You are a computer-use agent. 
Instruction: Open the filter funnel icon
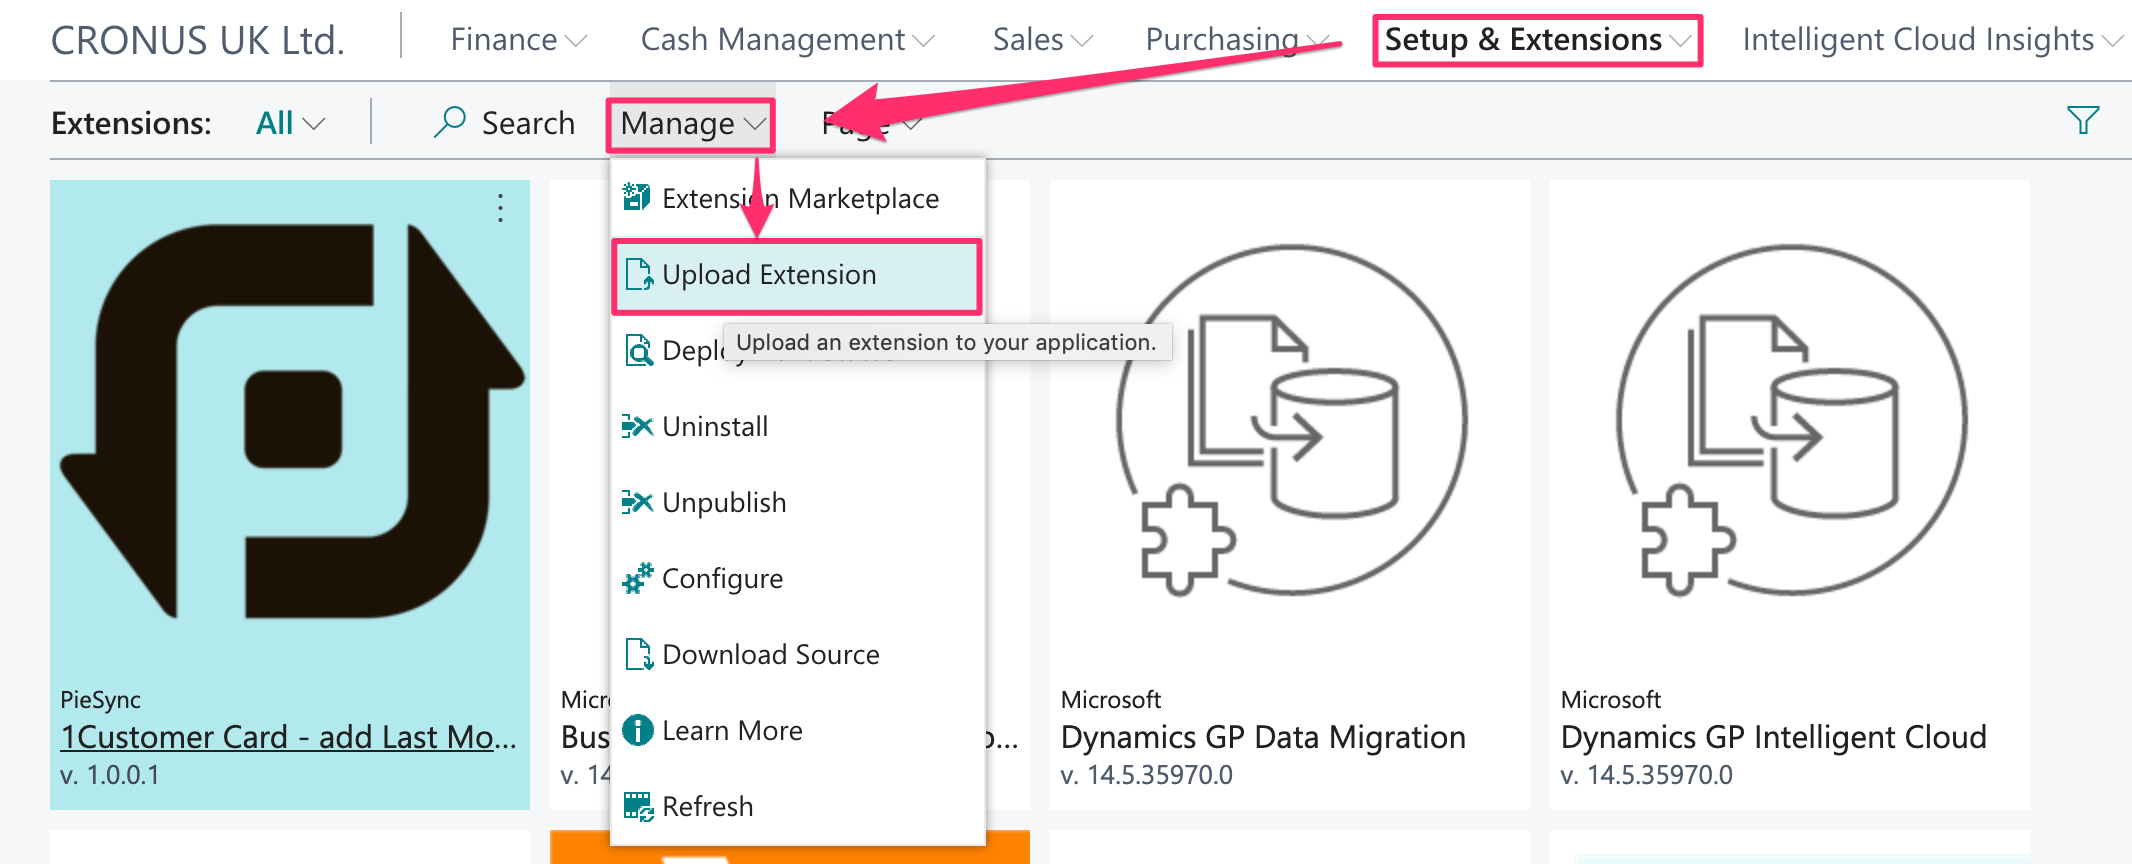[2083, 121]
